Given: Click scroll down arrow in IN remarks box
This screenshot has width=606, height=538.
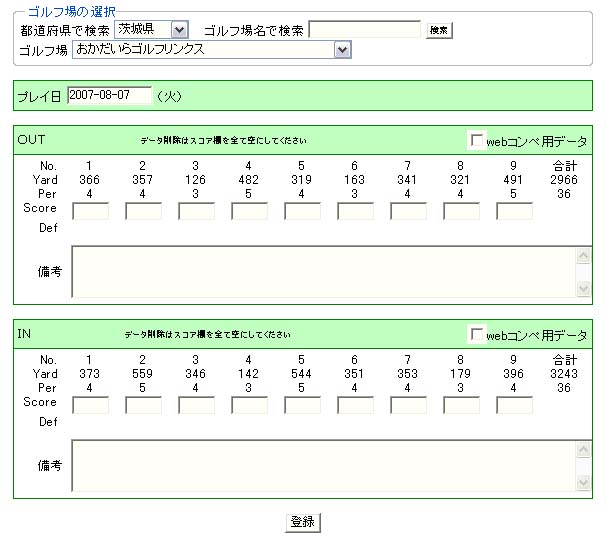Looking at the screenshot, I should (x=584, y=483).
